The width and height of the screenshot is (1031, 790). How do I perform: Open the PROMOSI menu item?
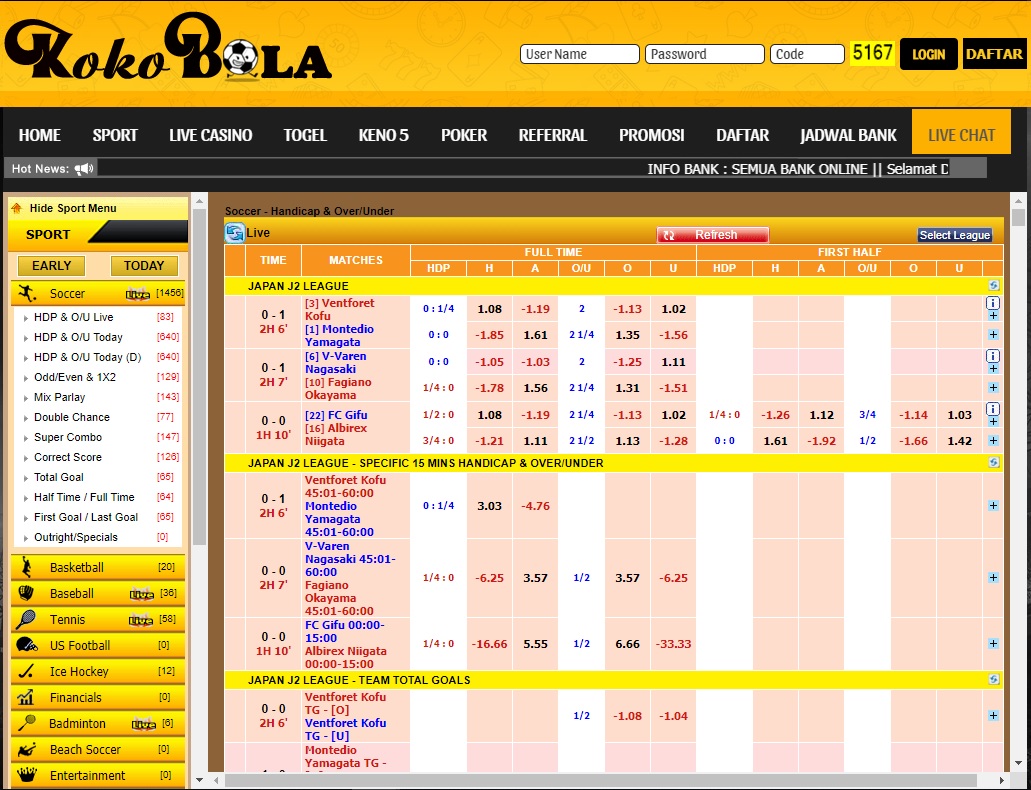(x=652, y=135)
